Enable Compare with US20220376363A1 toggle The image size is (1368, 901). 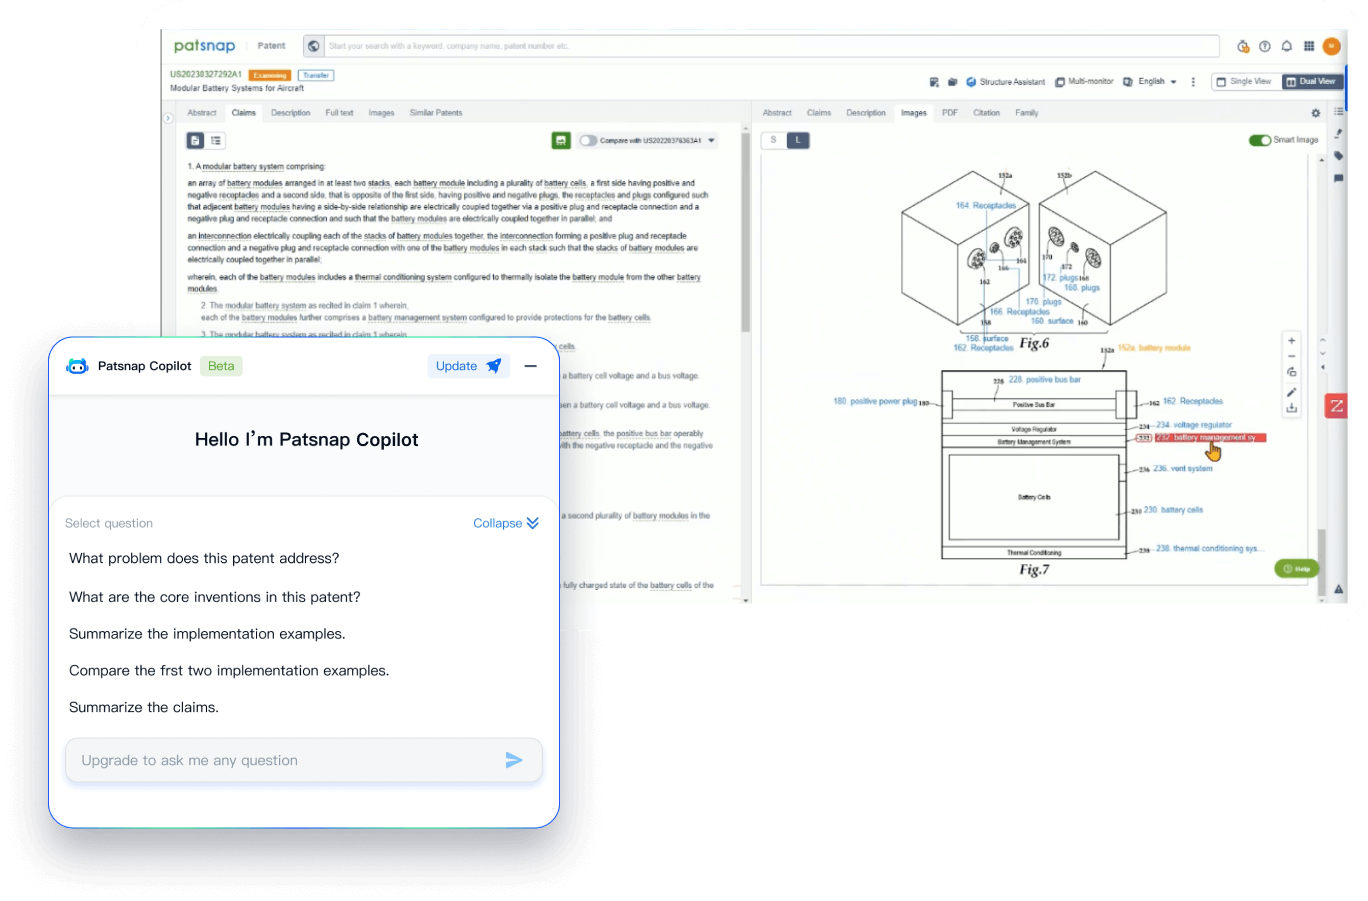588,141
